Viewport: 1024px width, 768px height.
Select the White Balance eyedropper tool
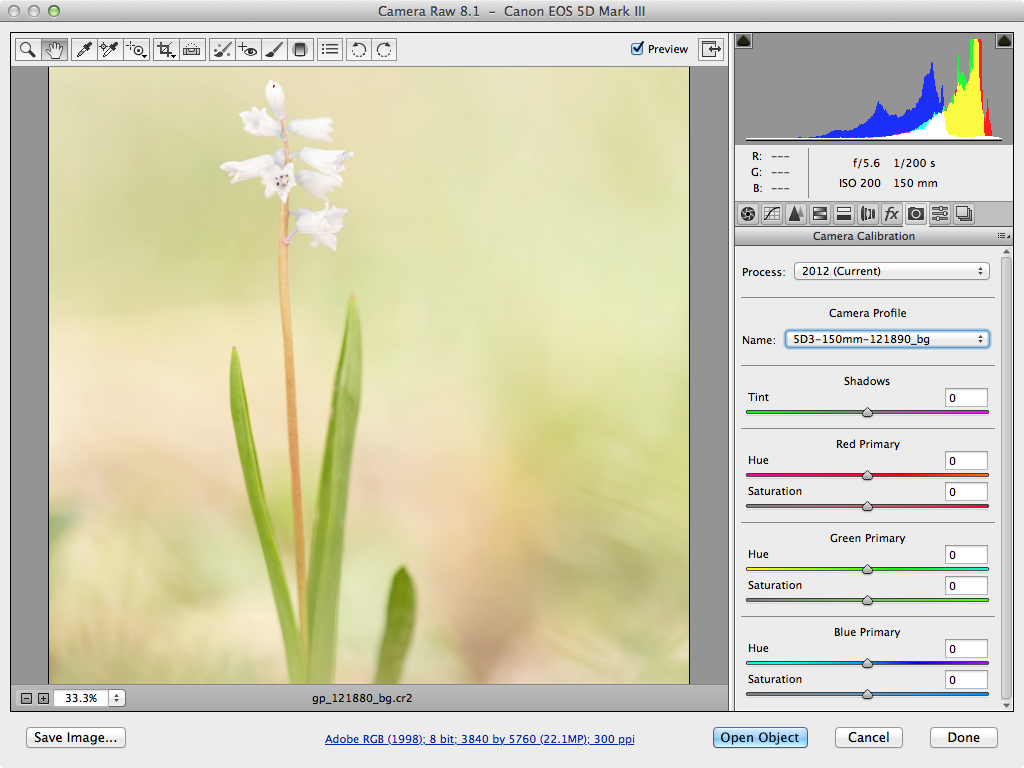84,50
